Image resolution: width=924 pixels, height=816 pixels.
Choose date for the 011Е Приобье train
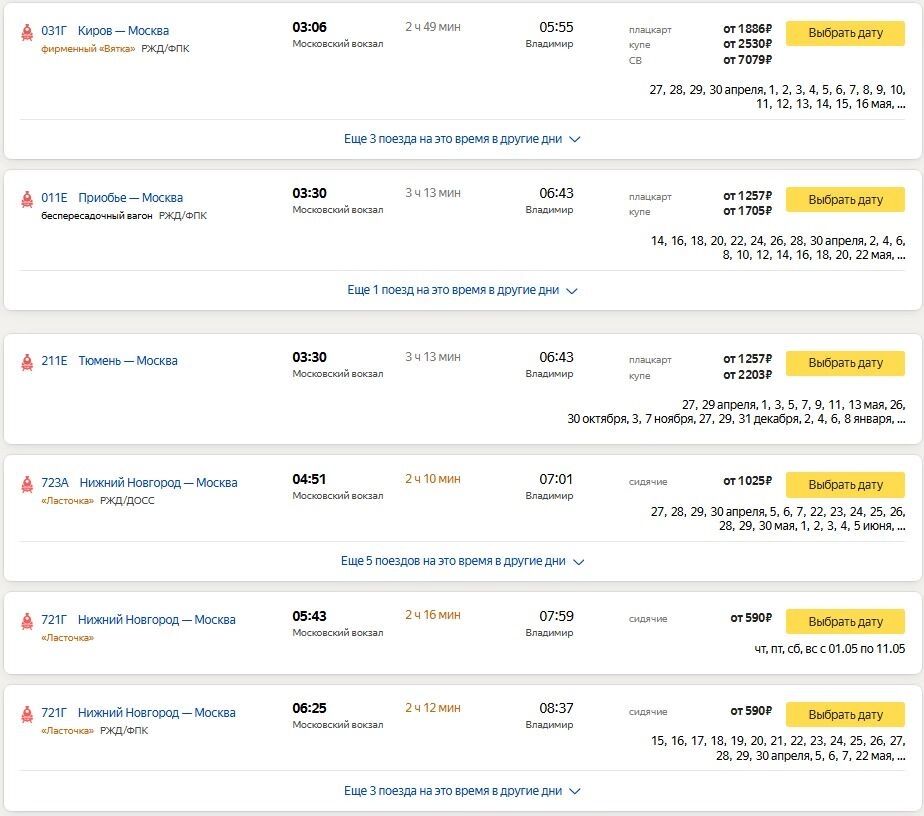(845, 200)
